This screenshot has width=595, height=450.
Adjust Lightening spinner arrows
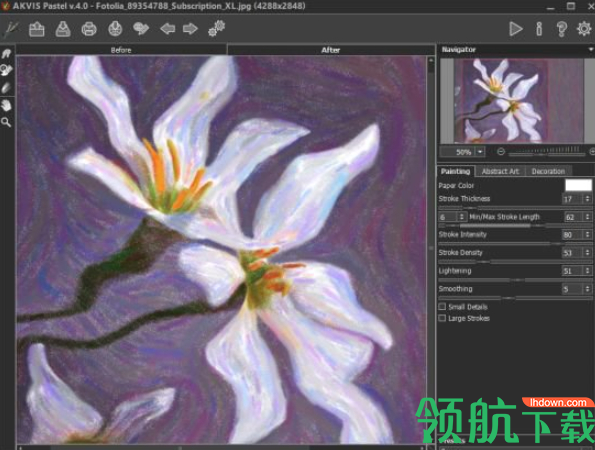tap(587, 271)
